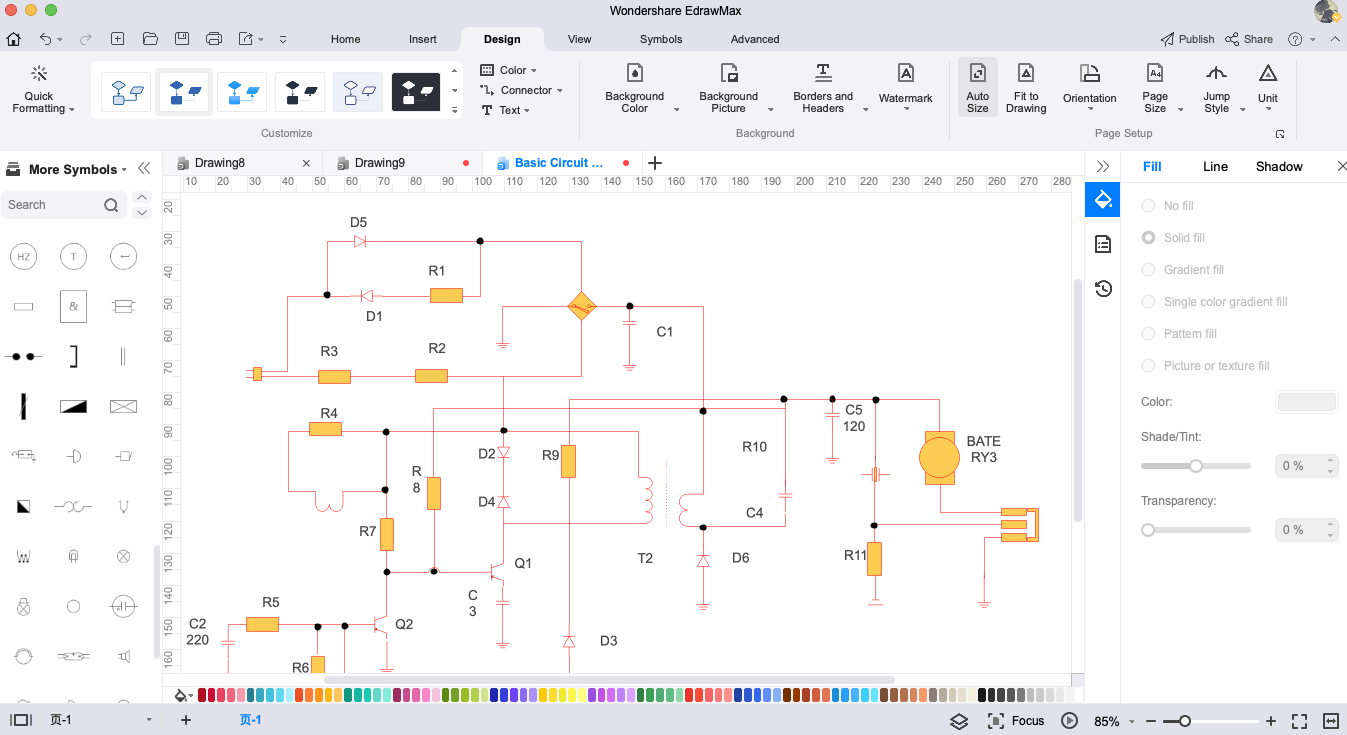Open Page Size options

pyautogui.click(x=1155, y=88)
